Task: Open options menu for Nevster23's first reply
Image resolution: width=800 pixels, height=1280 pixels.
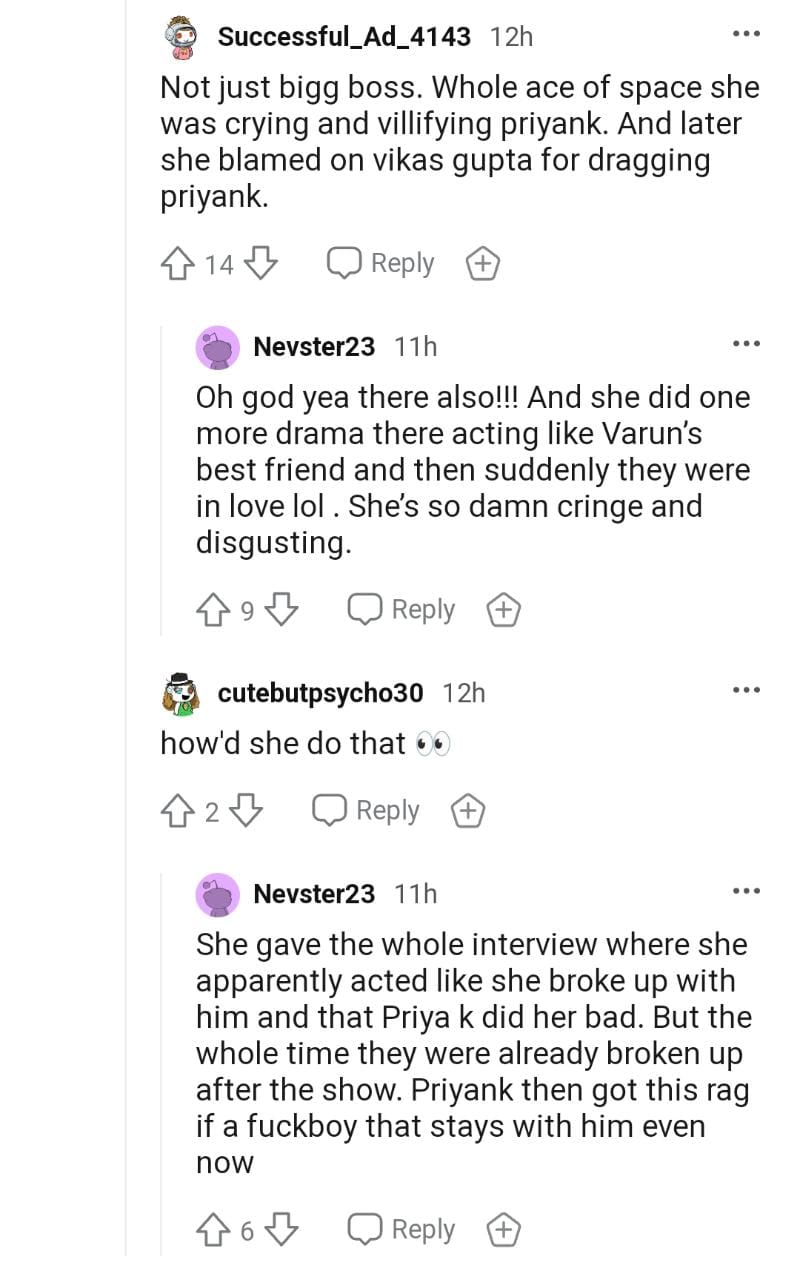Action: tap(746, 345)
